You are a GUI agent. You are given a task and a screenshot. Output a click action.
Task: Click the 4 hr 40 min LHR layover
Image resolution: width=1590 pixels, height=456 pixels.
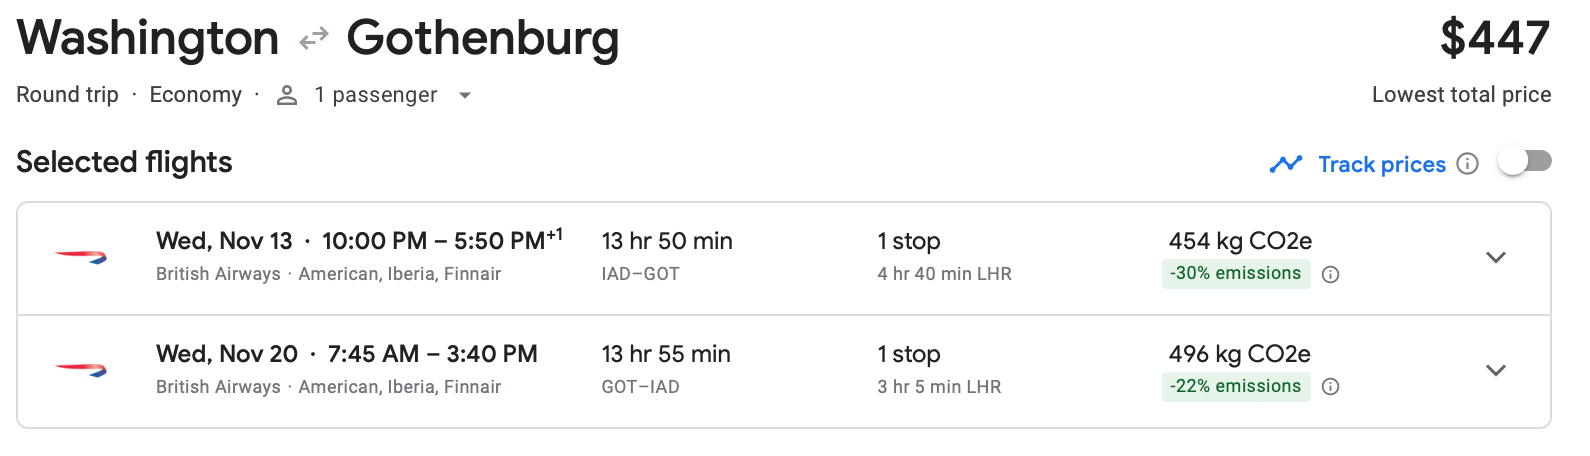coord(944,274)
